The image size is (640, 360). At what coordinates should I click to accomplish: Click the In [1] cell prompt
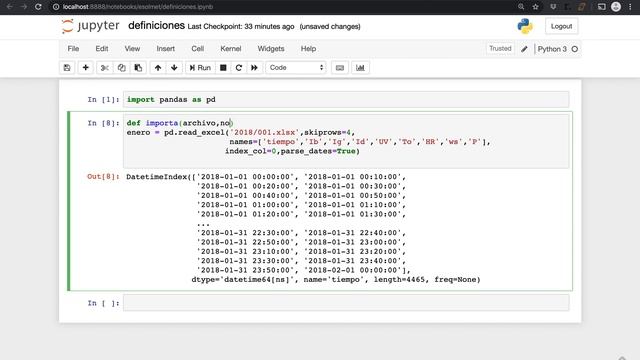(x=103, y=100)
